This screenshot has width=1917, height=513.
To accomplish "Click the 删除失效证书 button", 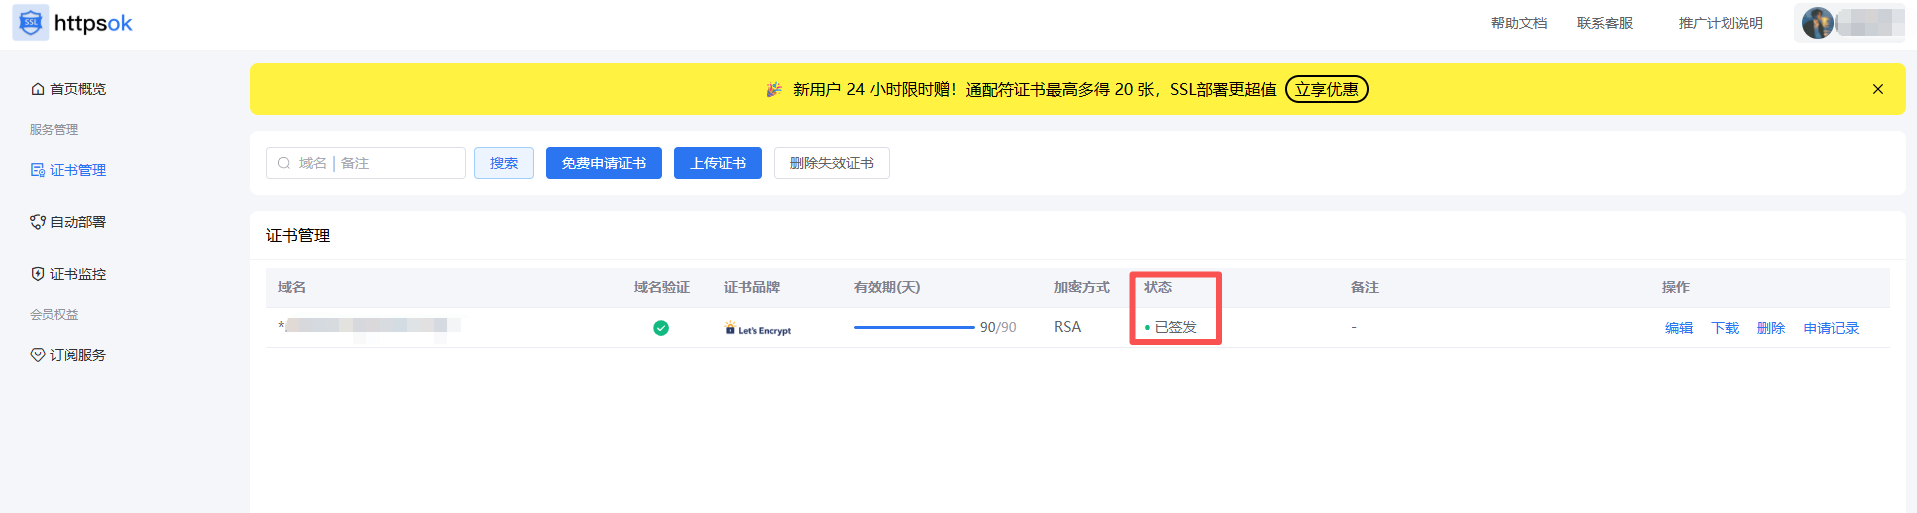I will [x=831, y=163].
